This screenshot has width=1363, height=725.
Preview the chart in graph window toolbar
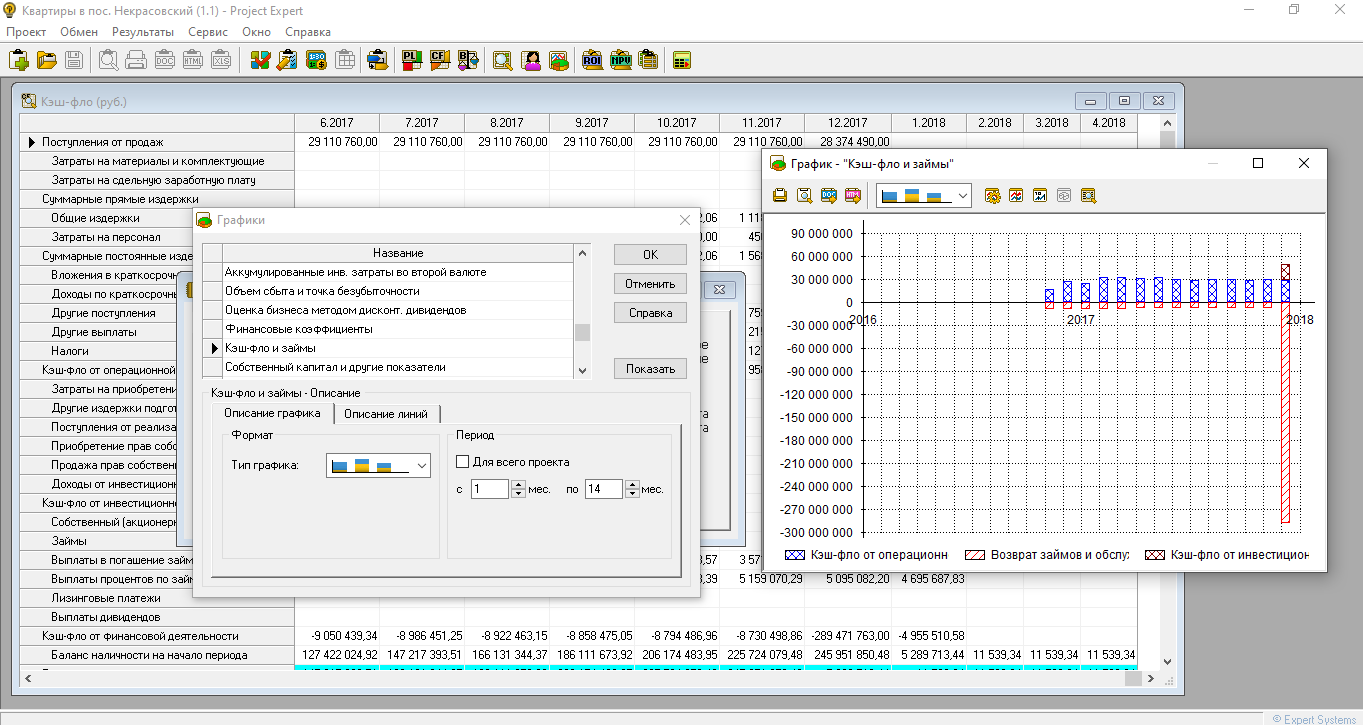pos(804,195)
